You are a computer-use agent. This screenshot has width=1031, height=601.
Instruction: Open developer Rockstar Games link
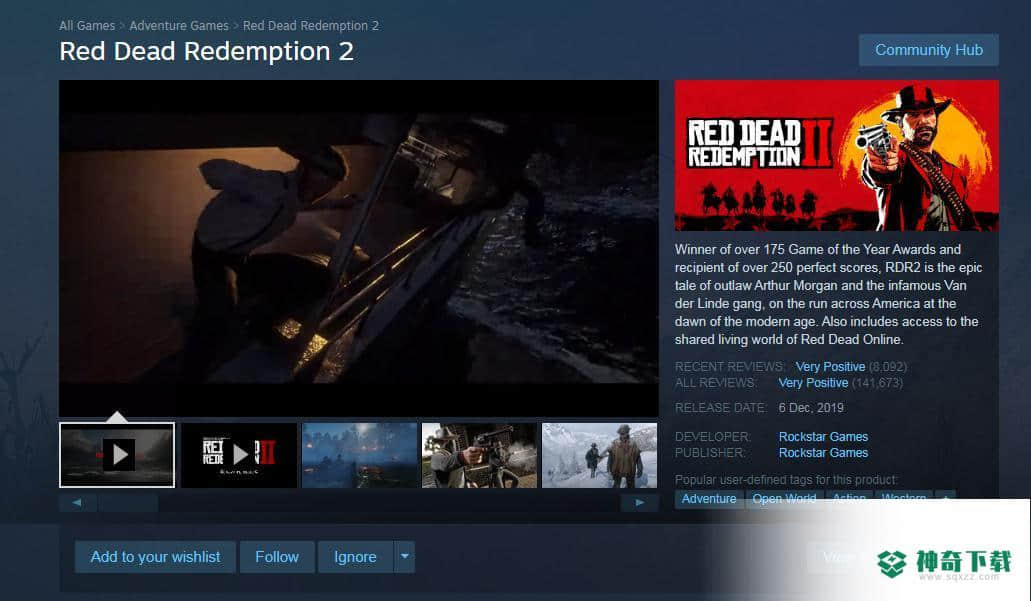coord(823,437)
